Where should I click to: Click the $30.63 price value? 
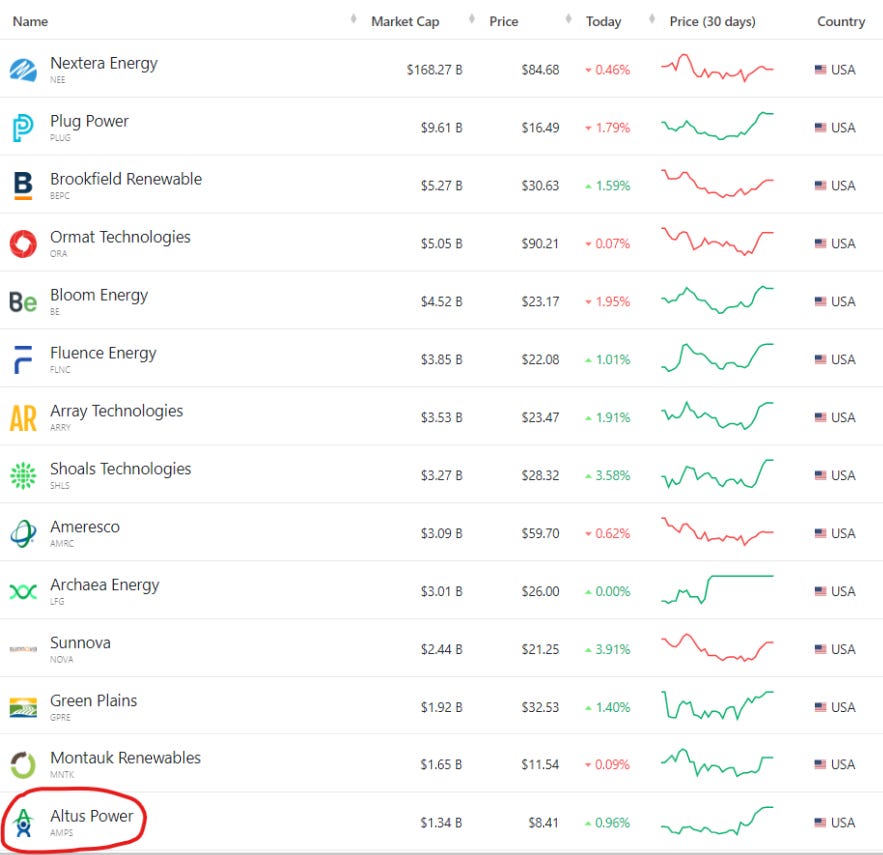[540, 186]
